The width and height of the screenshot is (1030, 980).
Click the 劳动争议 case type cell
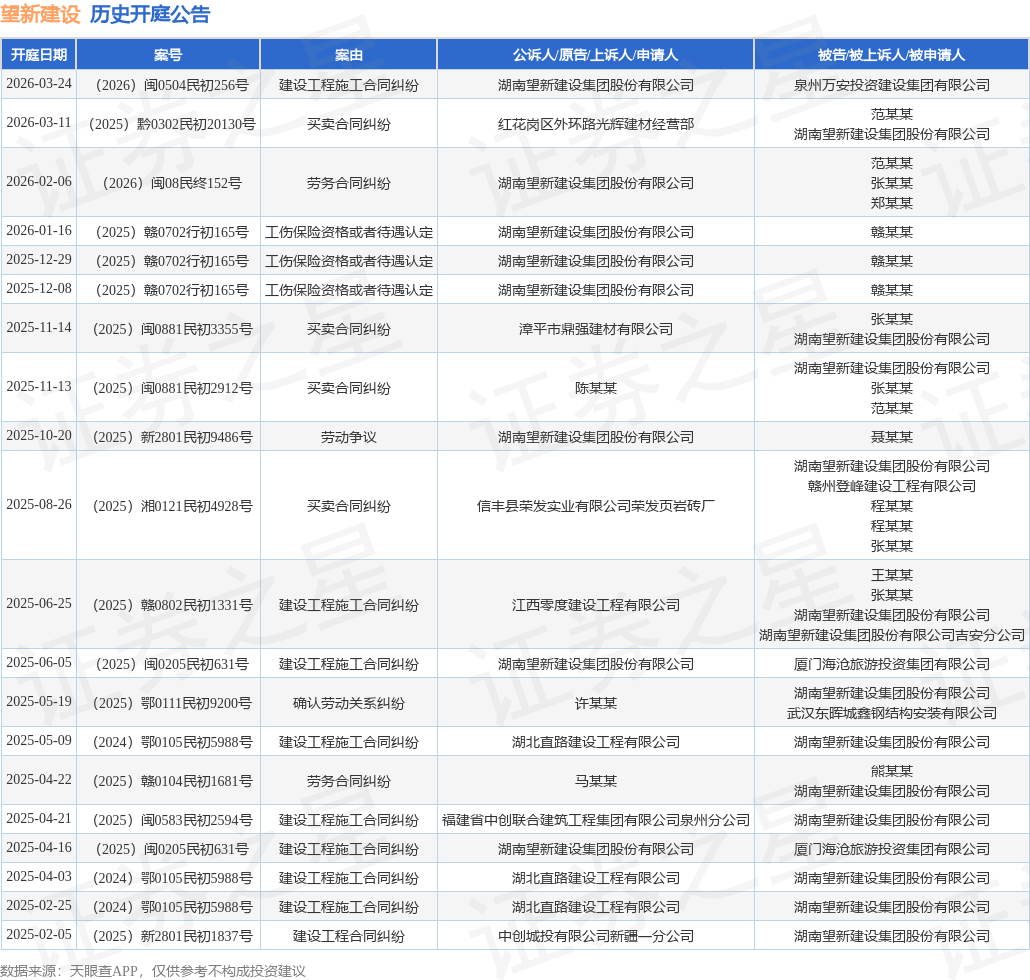pyautogui.click(x=349, y=437)
